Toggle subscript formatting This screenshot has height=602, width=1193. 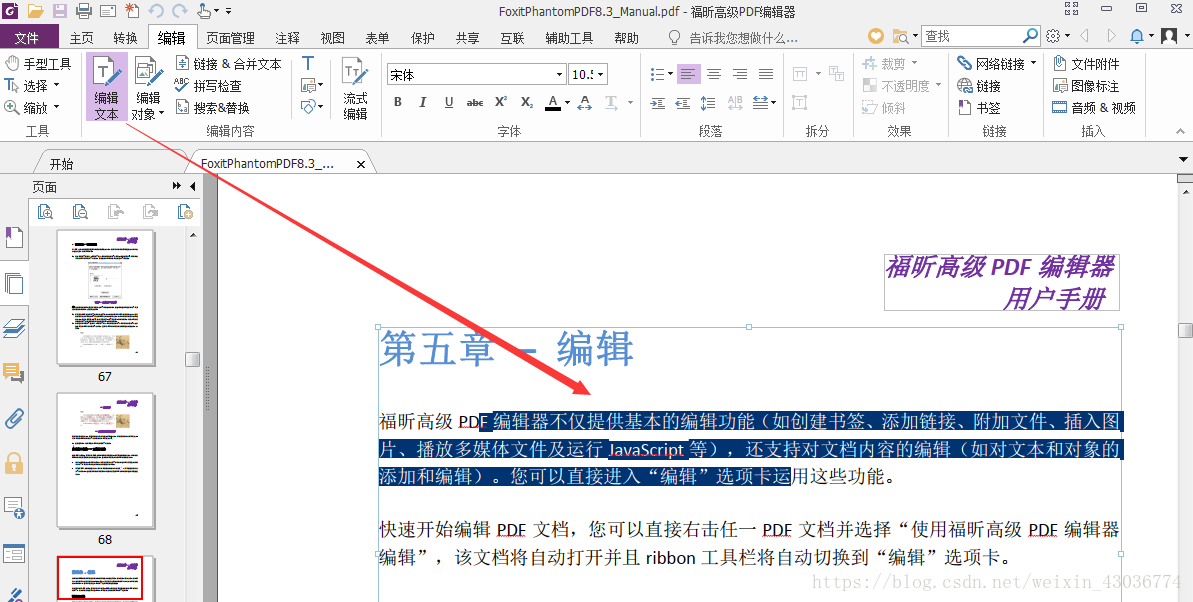point(527,102)
